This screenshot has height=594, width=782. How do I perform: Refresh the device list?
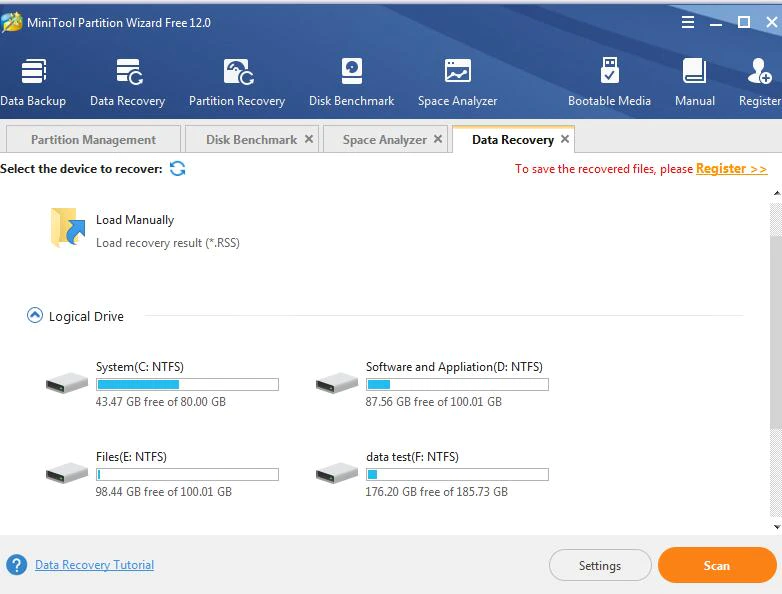[x=178, y=169]
